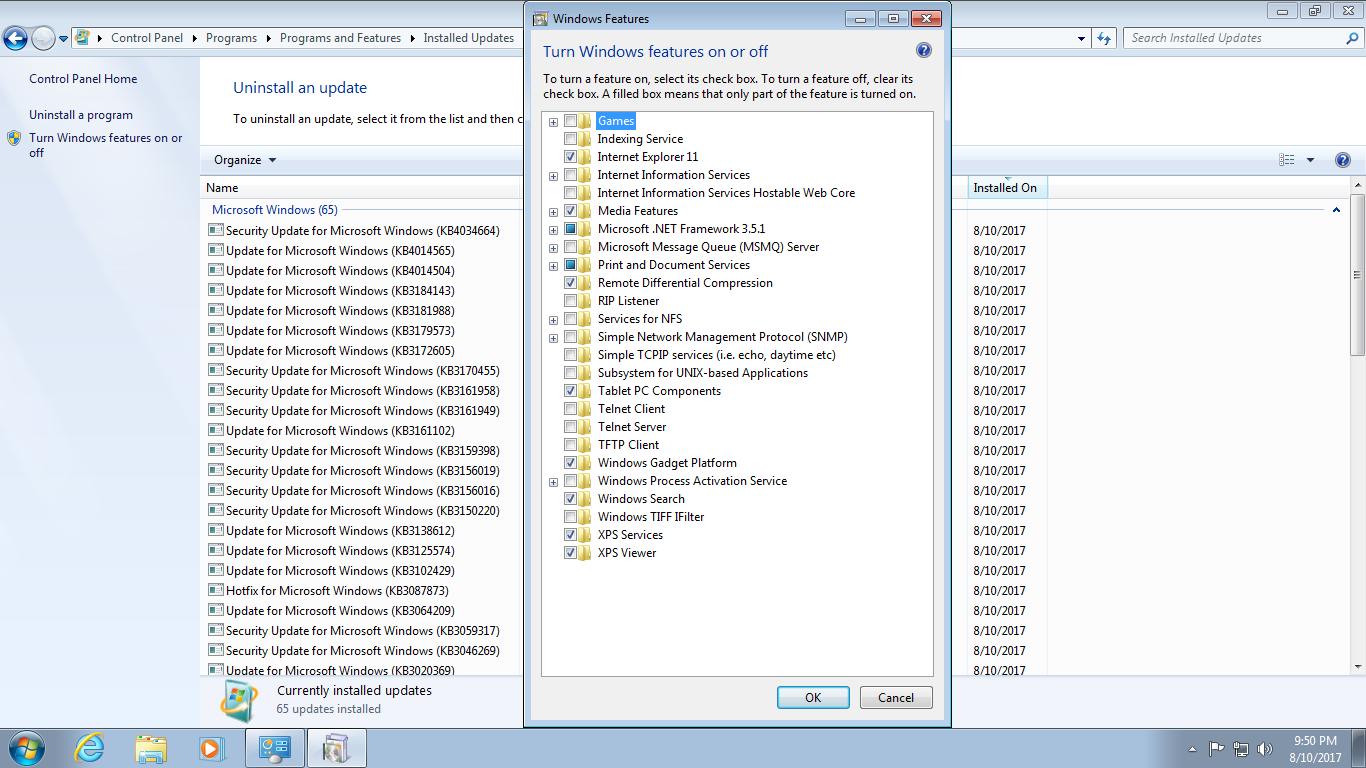Viewport: 1366px width, 768px height.
Task: Expand Microsoft .NET Framework 3.5.1 node
Action: tap(553, 230)
